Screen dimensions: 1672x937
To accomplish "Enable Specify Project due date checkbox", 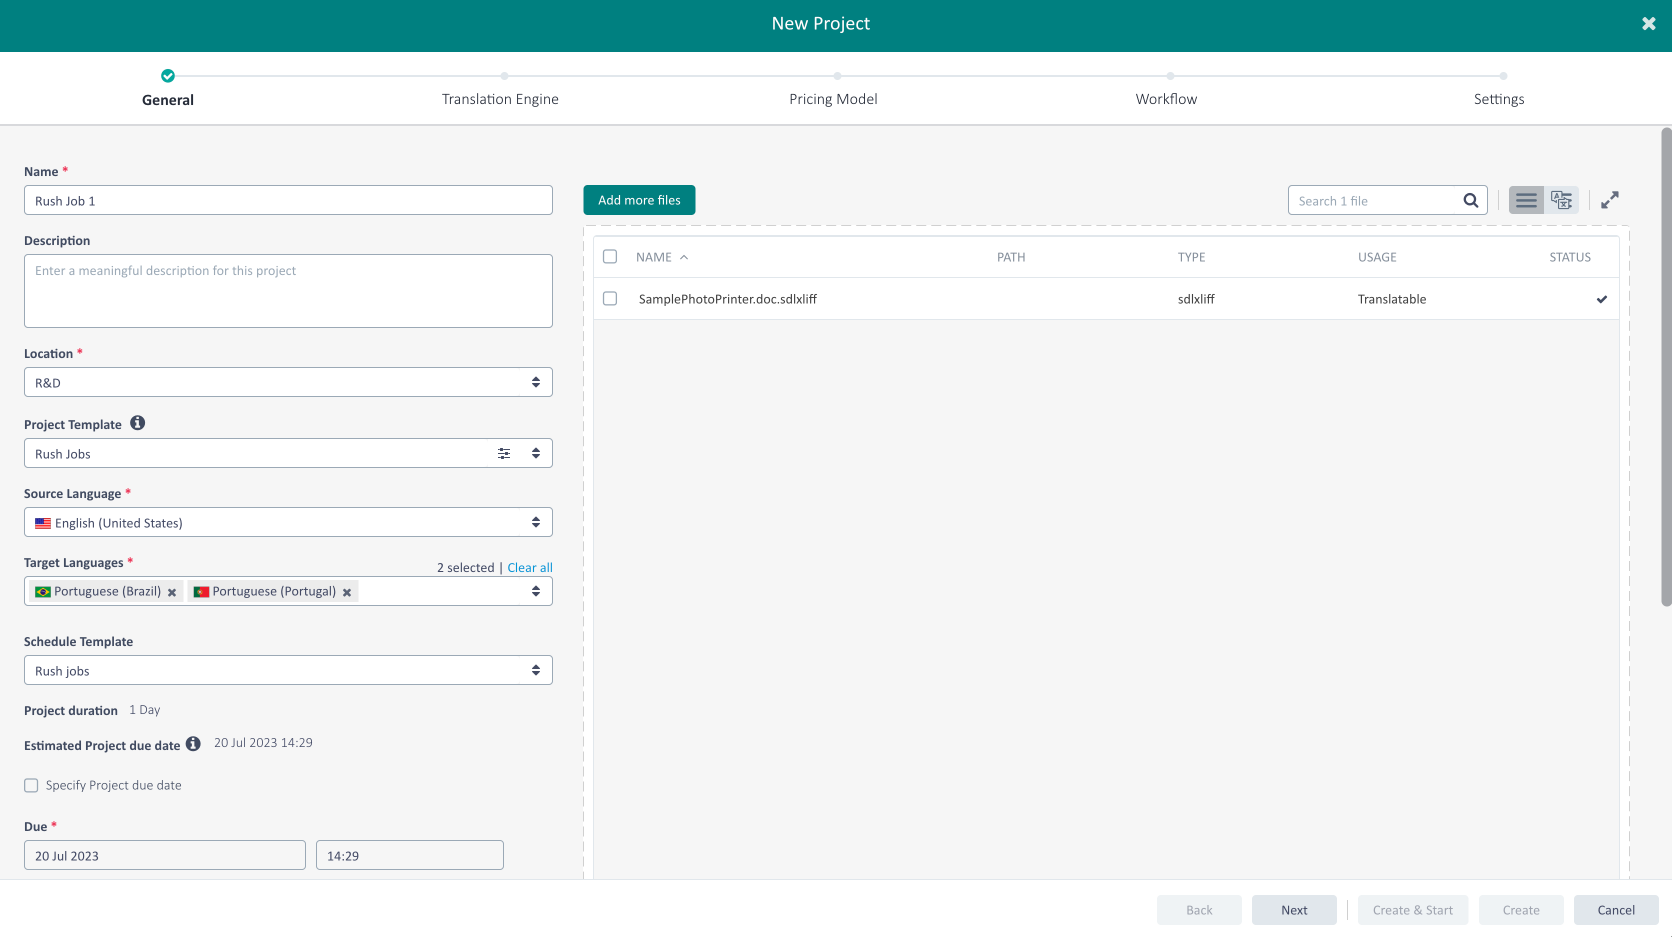I will click(x=32, y=786).
